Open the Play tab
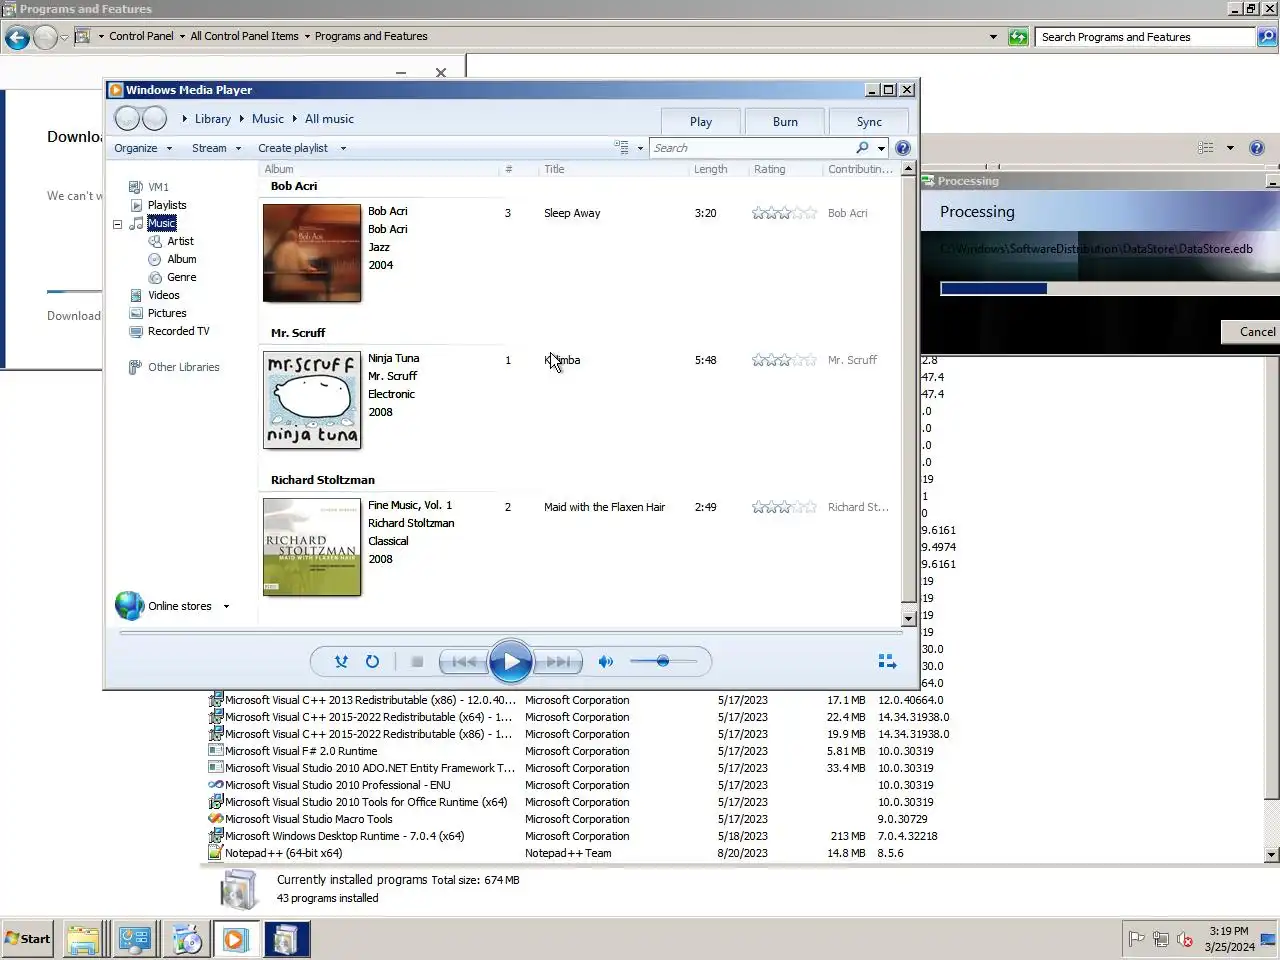The height and width of the screenshot is (960, 1280). click(x=701, y=122)
